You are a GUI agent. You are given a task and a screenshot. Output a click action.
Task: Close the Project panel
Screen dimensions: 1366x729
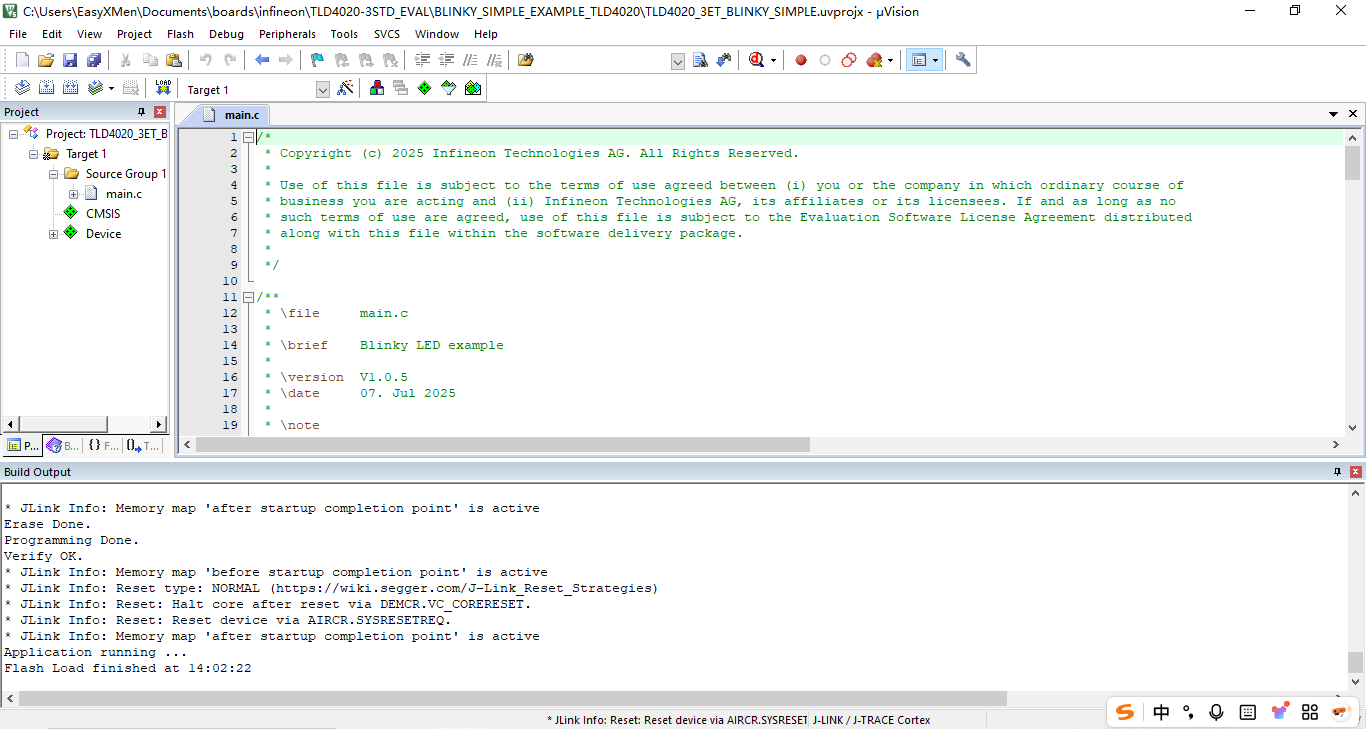coord(160,112)
